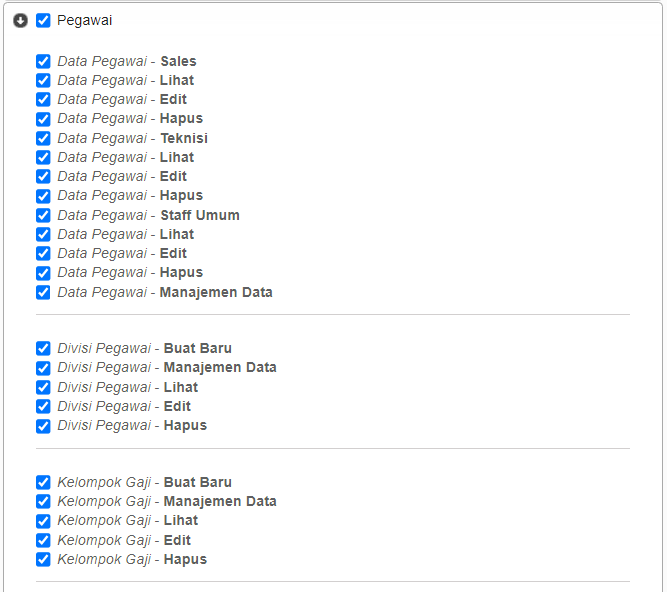Uncheck Divisi Pegawai - Hapus permission
Viewport: 667px width, 592px height.
pyautogui.click(x=43, y=425)
